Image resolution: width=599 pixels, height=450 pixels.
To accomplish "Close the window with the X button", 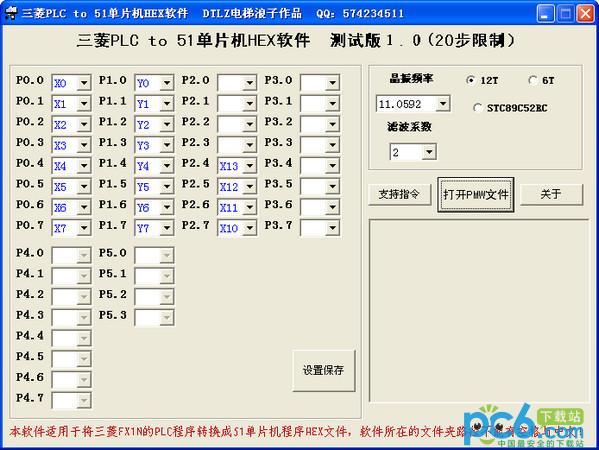I will click(585, 14).
